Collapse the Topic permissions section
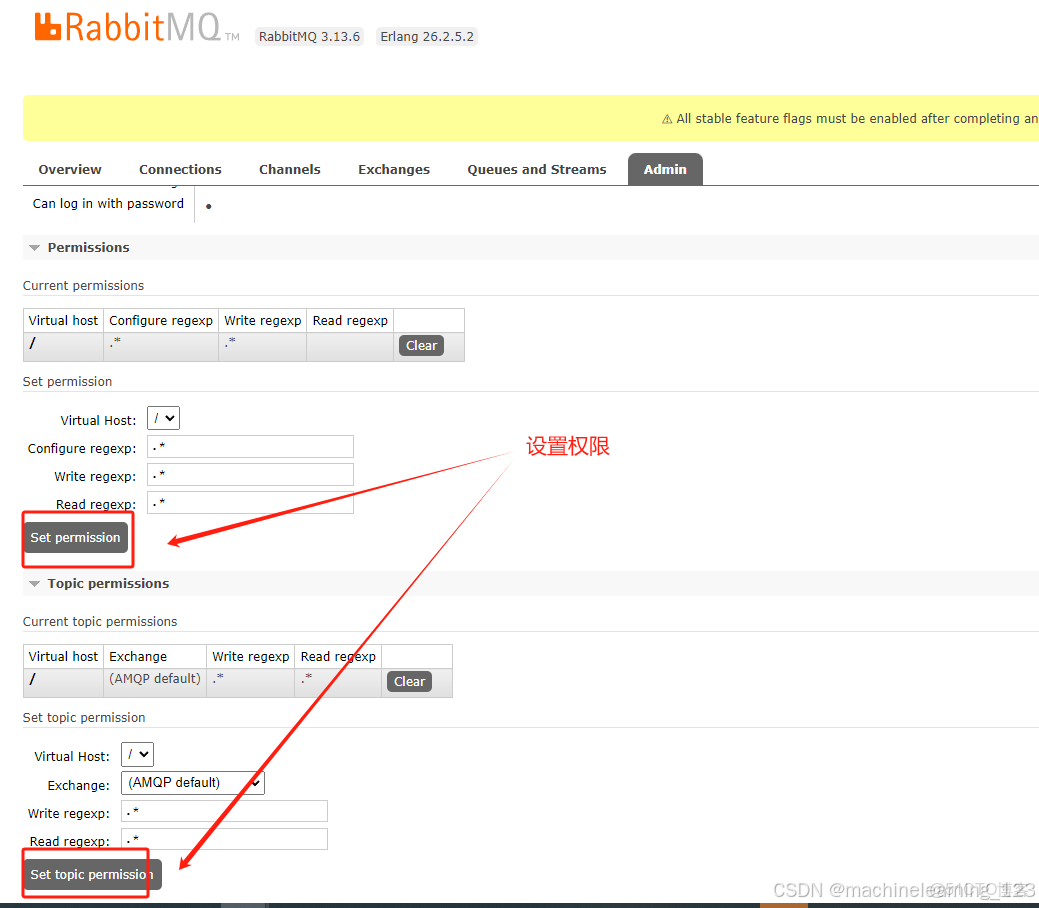Viewport: 1039px width, 908px height. pos(34,583)
